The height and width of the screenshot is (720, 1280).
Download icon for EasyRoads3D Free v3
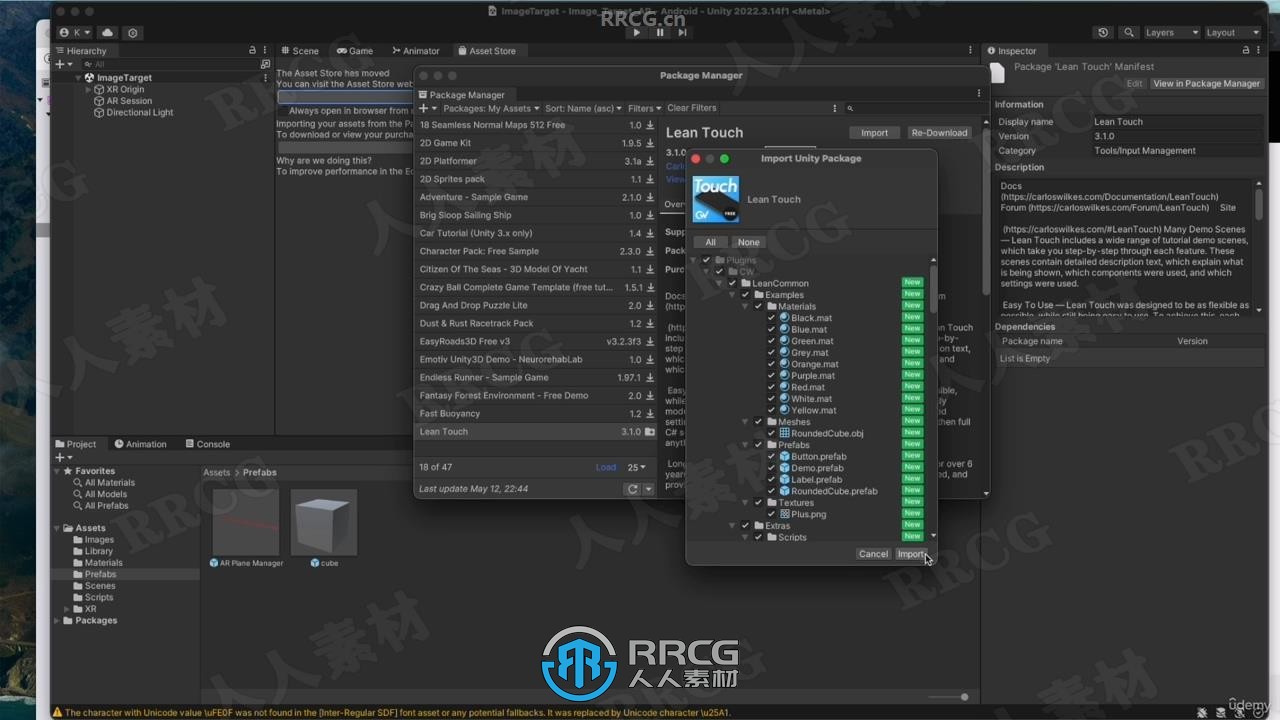[x=650, y=341]
